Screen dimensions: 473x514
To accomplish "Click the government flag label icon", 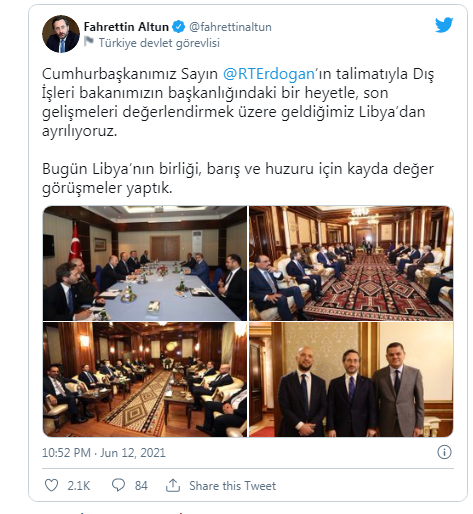I will [89, 42].
